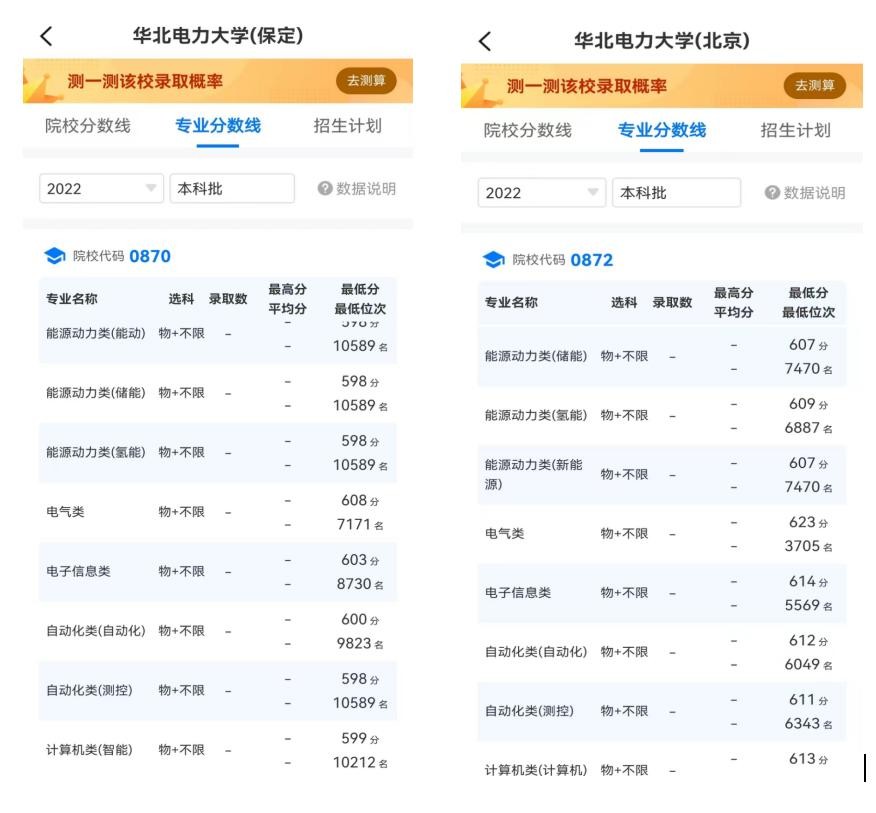
Task: Go back from 华北电力大学(北京) page
Action: coord(485,41)
